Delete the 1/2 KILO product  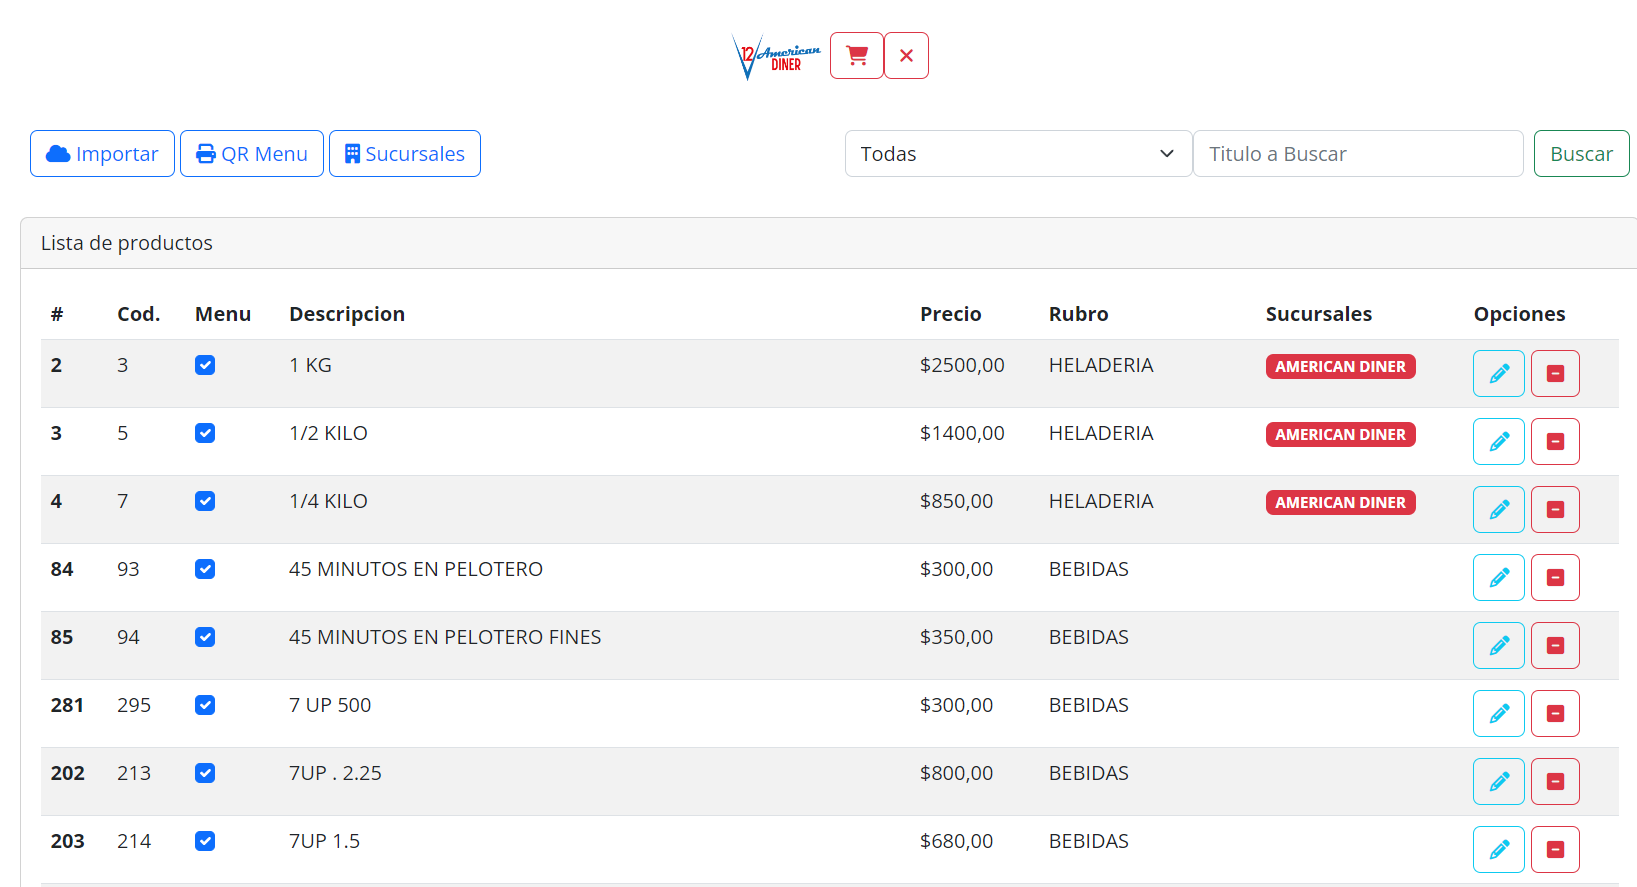(x=1555, y=442)
